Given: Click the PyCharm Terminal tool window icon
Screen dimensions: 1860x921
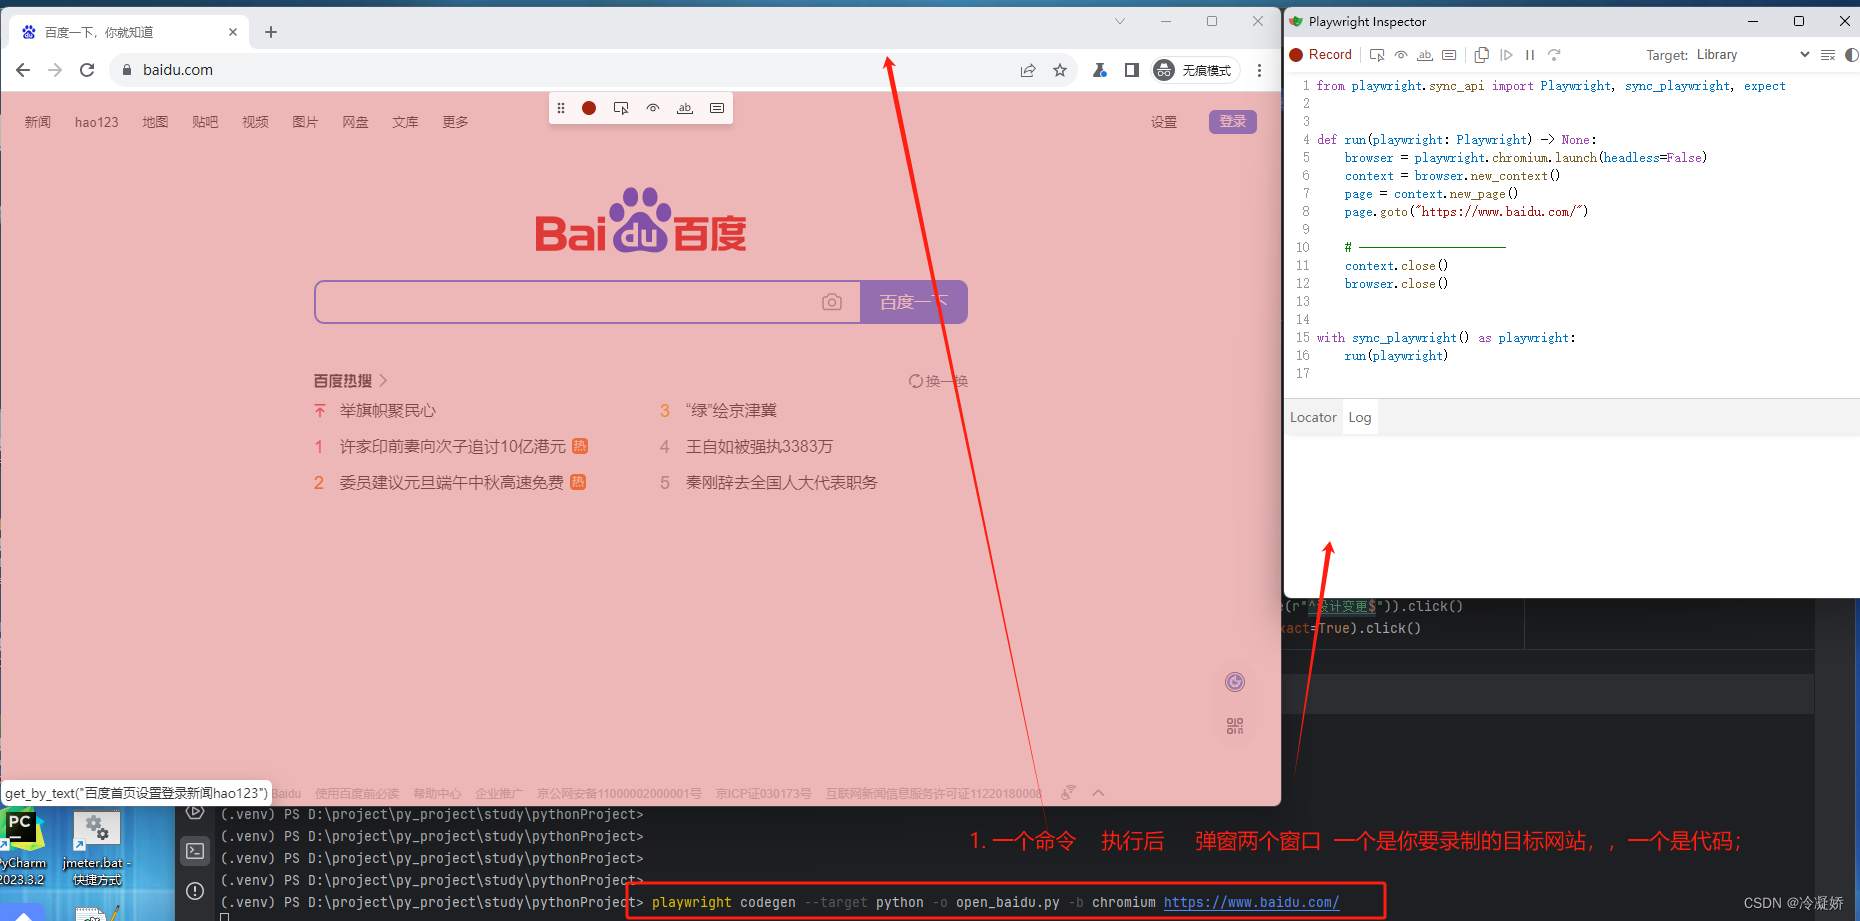Looking at the screenshot, I should click(195, 851).
